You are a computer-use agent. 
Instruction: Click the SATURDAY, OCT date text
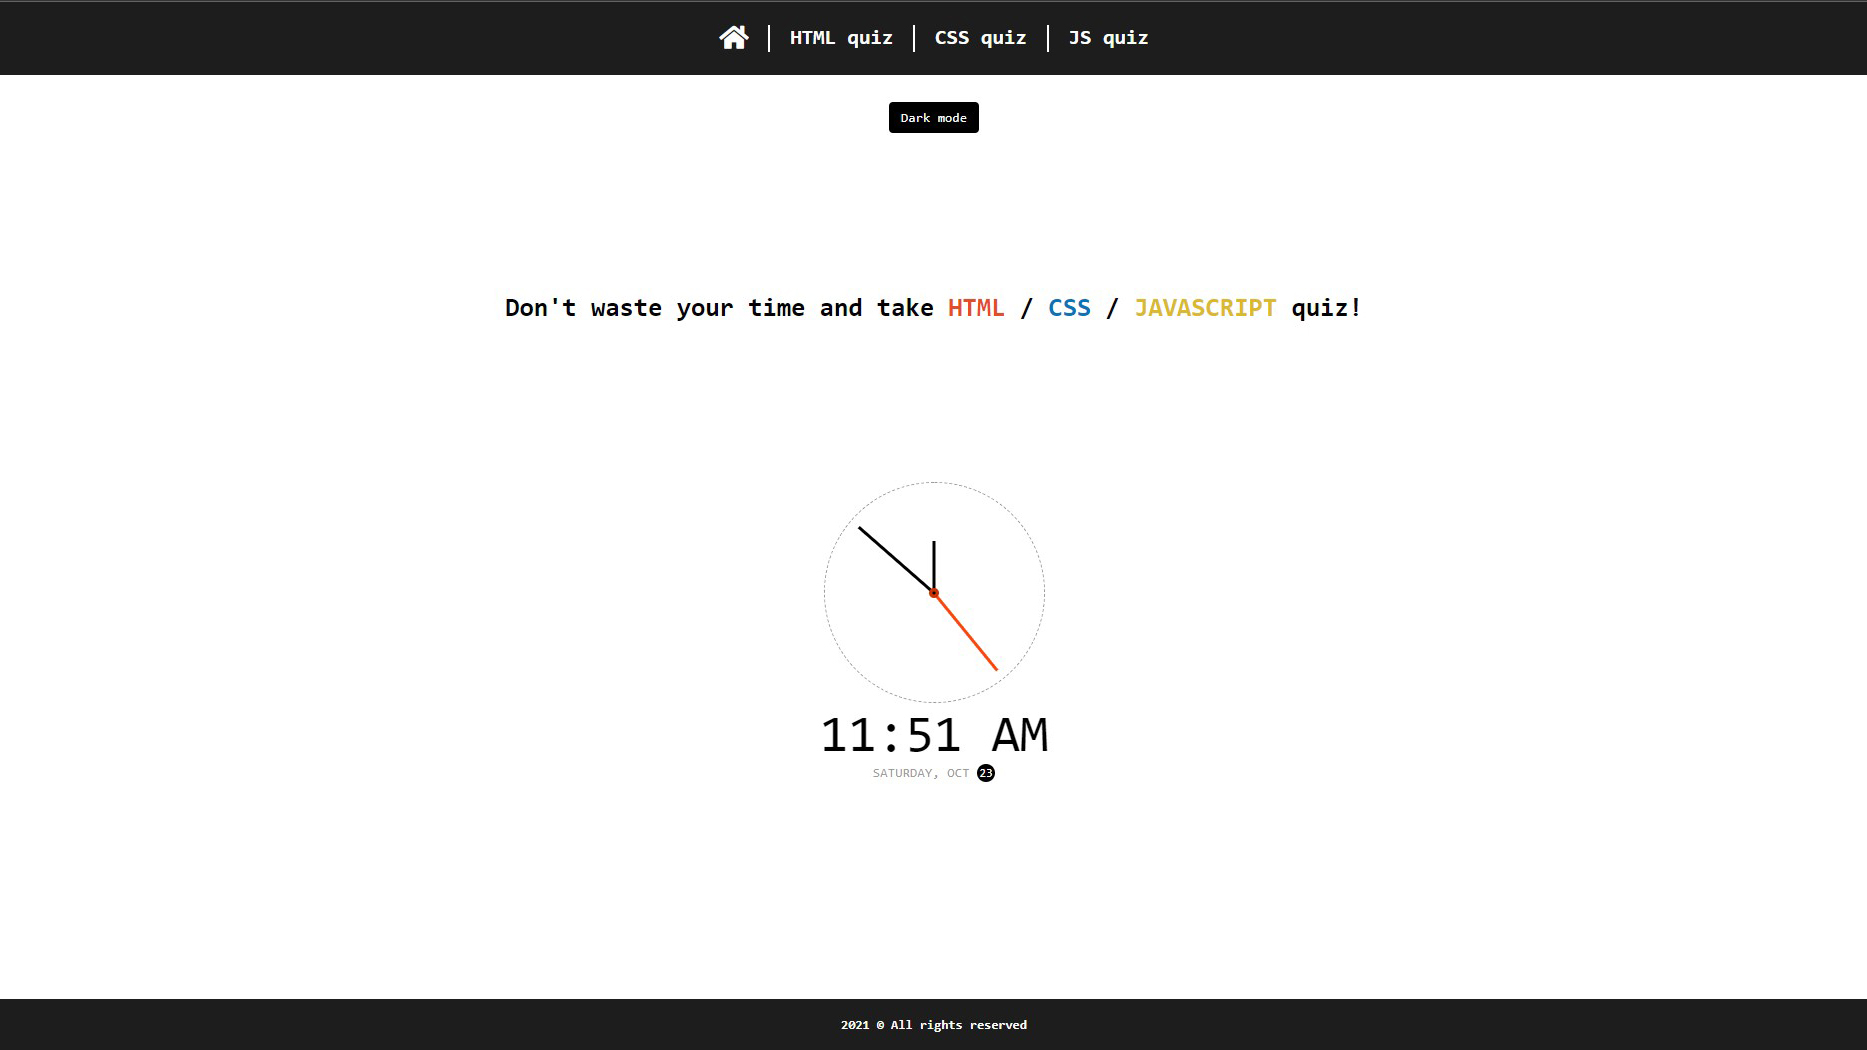(x=920, y=773)
